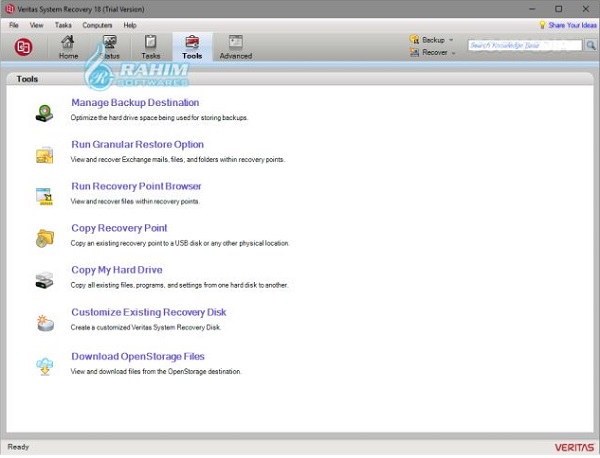Click the Manage Backup Destination disk icon
The image size is (600, 458).
coord(44,113)
